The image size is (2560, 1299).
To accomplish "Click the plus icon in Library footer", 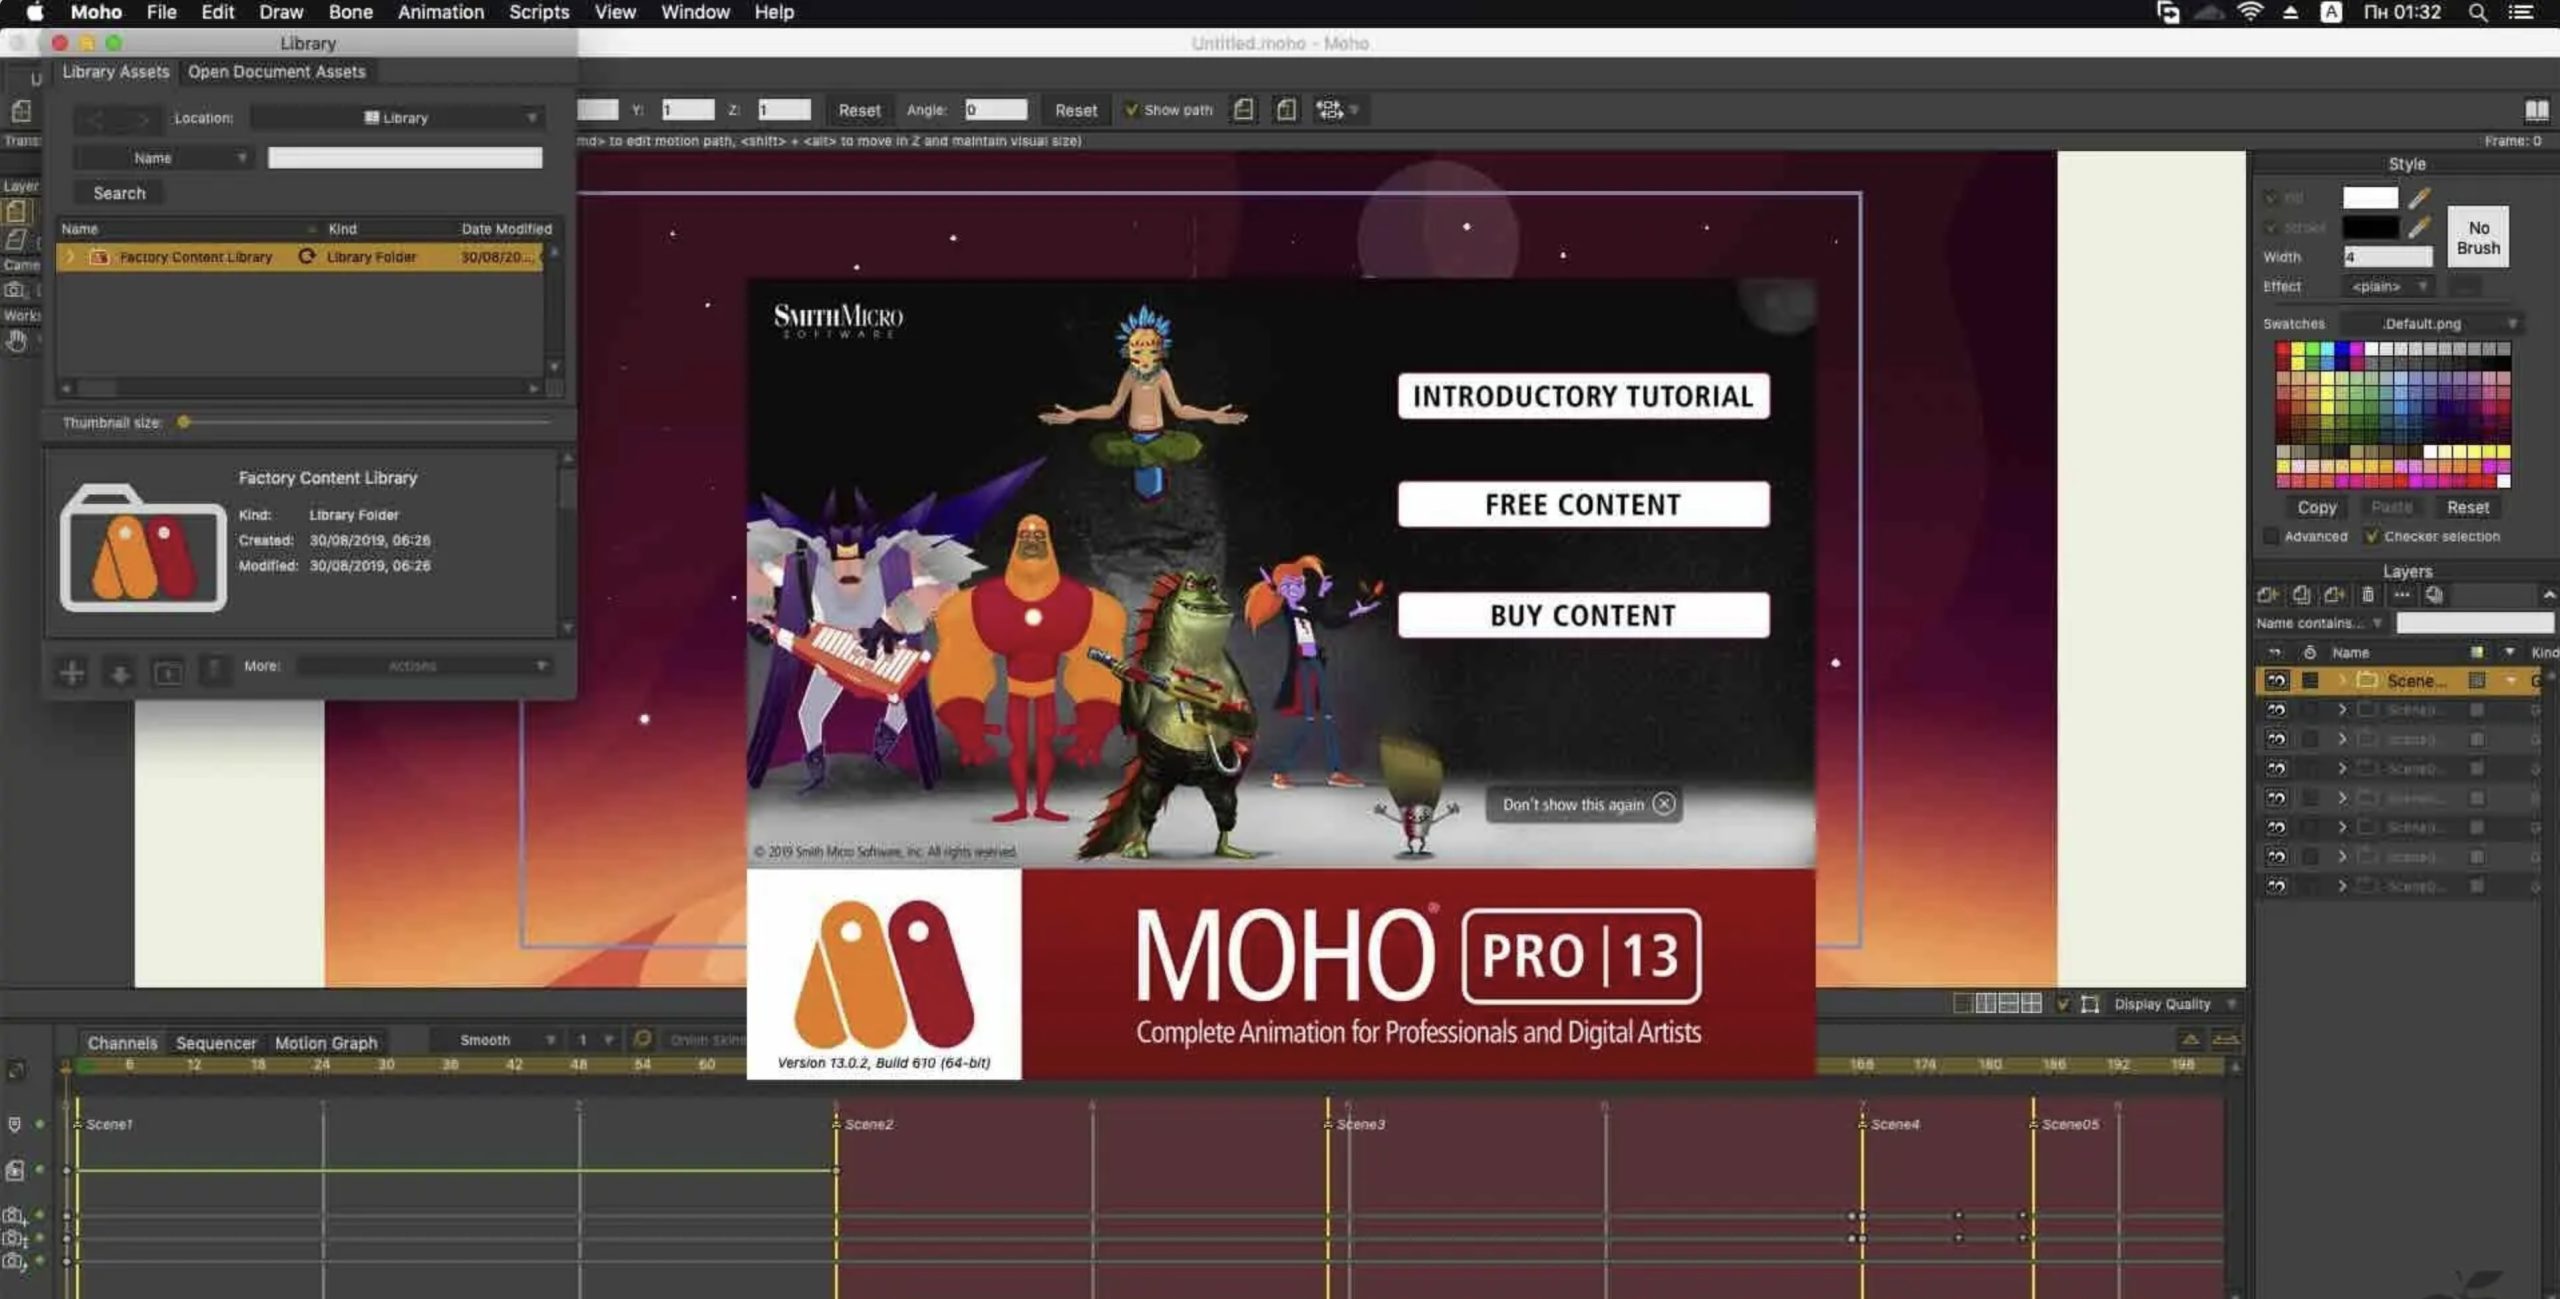I will point(72,672).
